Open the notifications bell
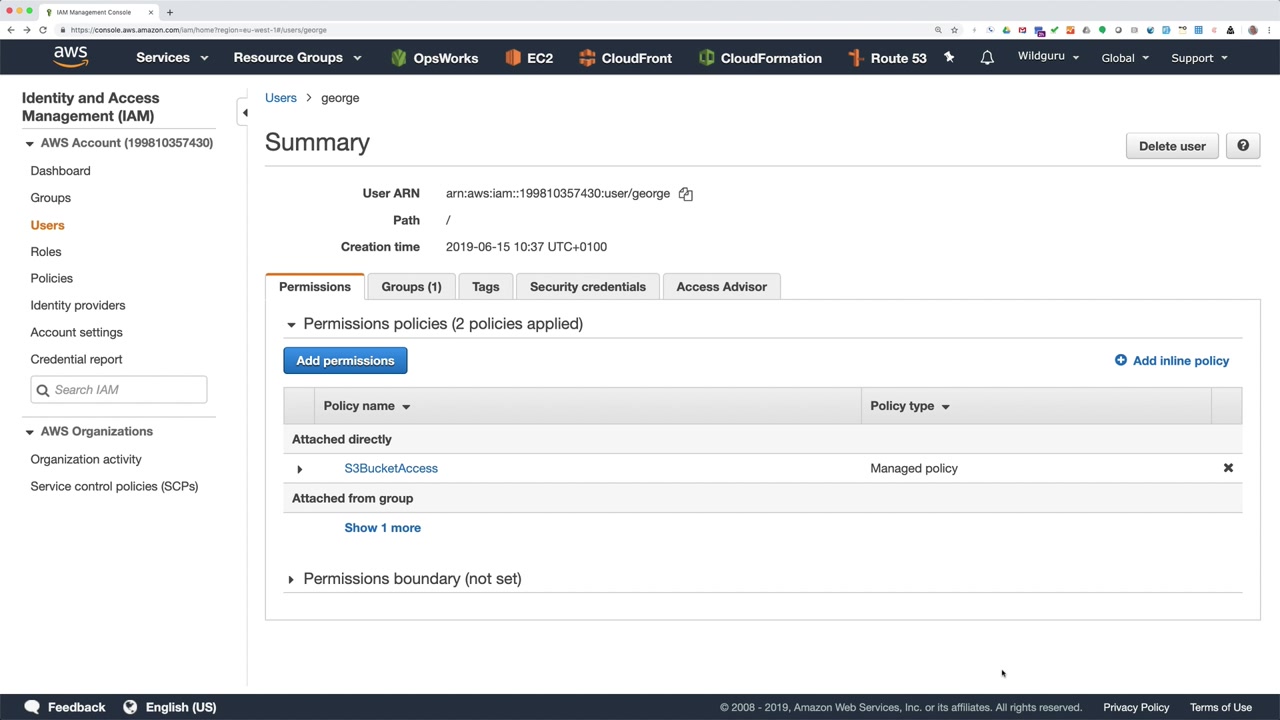This screenshot has height=720, width=1280. (987, 57)
